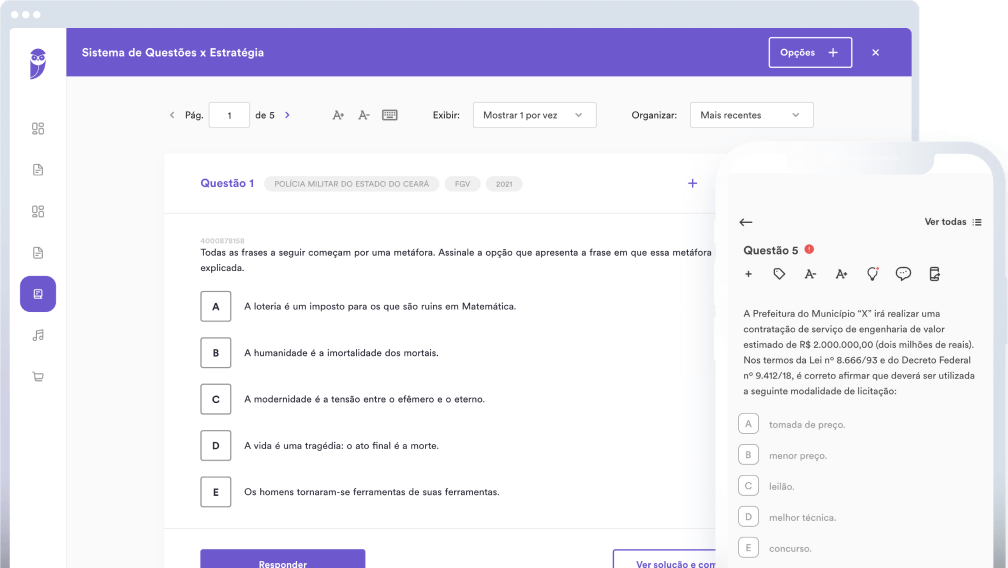
Task: Select answer option A about a loteria
Action: 215,306
